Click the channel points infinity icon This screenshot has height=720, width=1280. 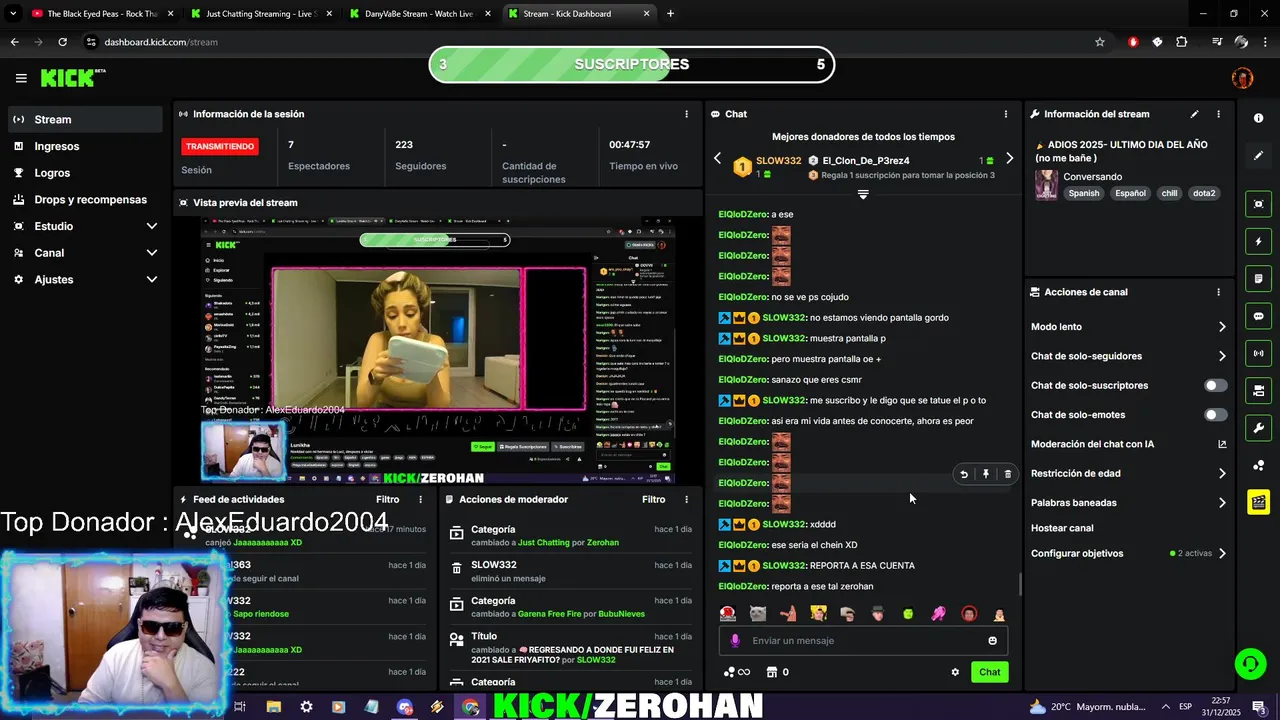[737, 672]
